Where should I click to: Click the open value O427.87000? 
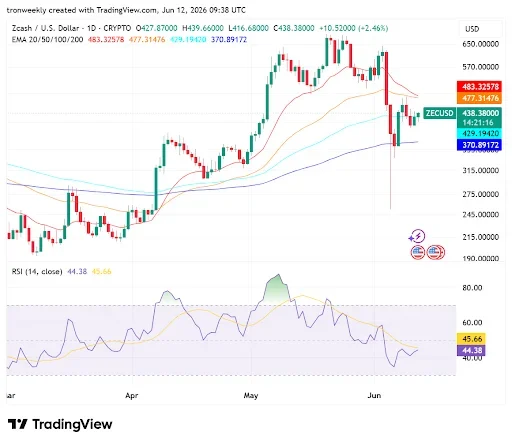(157, 28)
